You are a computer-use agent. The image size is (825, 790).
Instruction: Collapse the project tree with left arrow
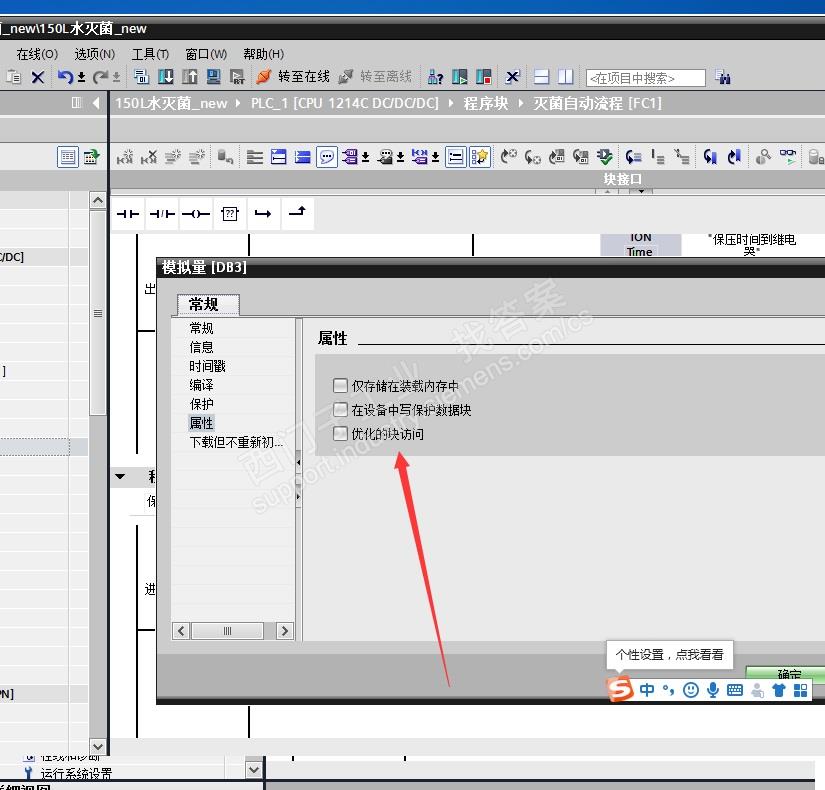click(96, 103)
